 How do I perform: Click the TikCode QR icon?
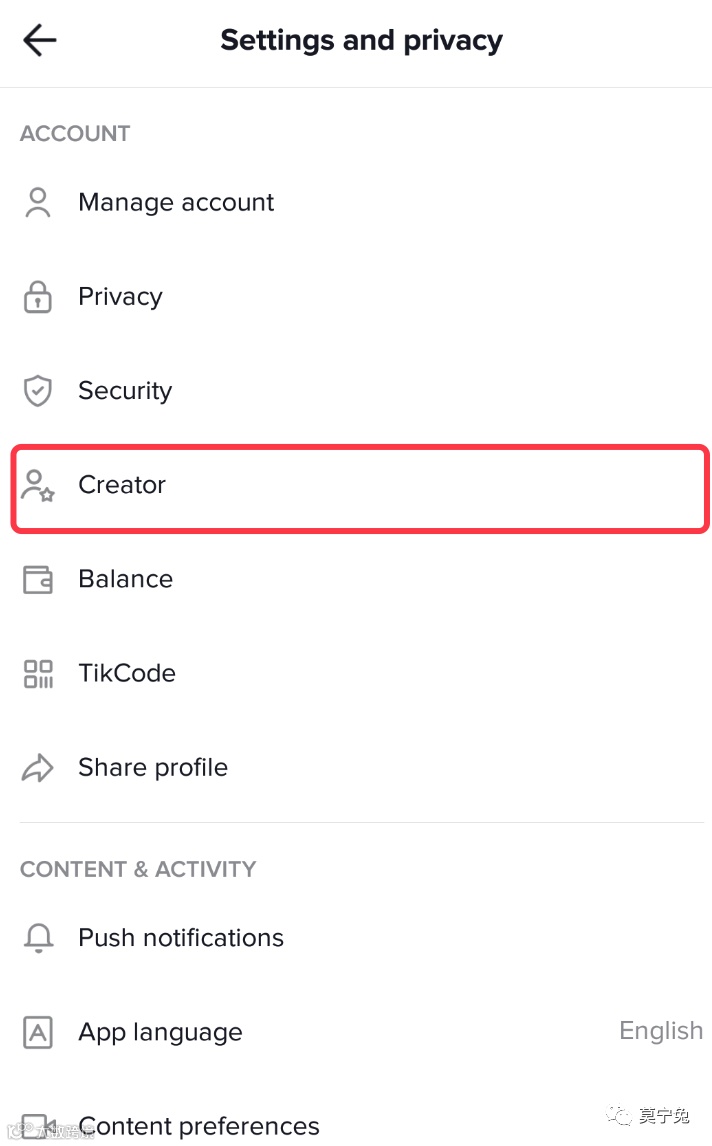(x=38, y=673)
